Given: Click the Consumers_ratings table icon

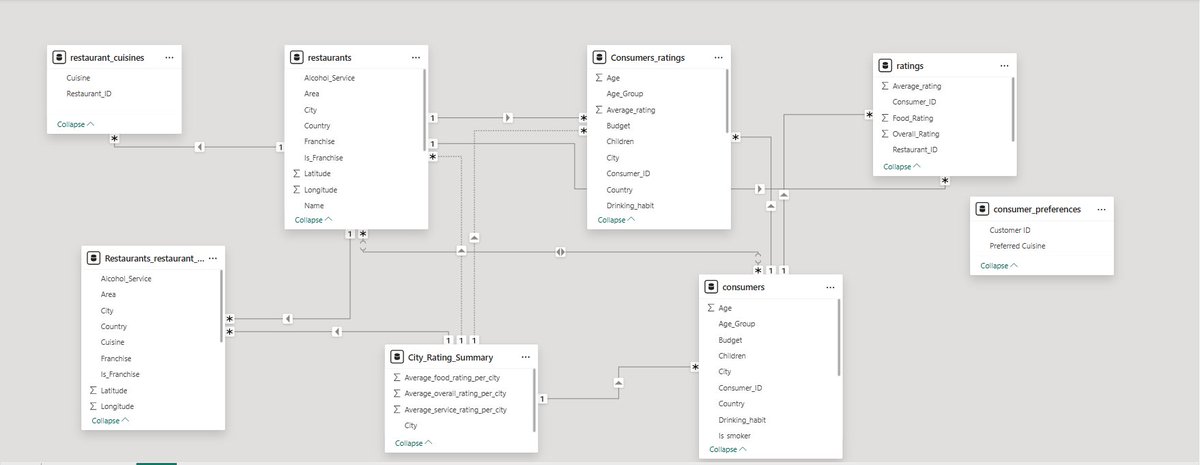Looking at the screenshot, I should [x=600, y=58].
